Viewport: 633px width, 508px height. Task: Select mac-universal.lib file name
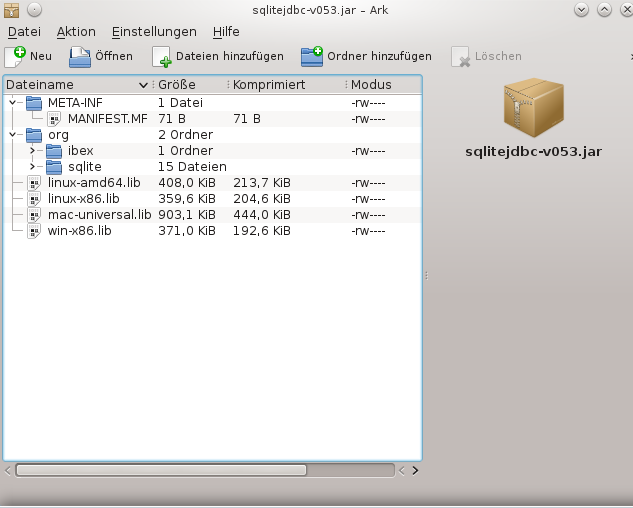coord(99,215)
